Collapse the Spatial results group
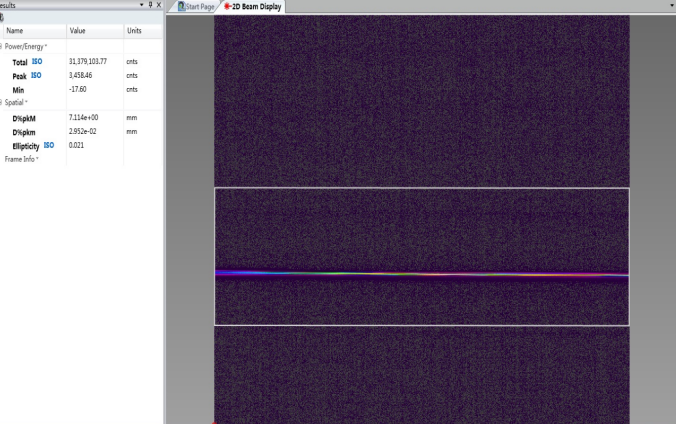This screenshot has height=424, width=676. (2, 103)
